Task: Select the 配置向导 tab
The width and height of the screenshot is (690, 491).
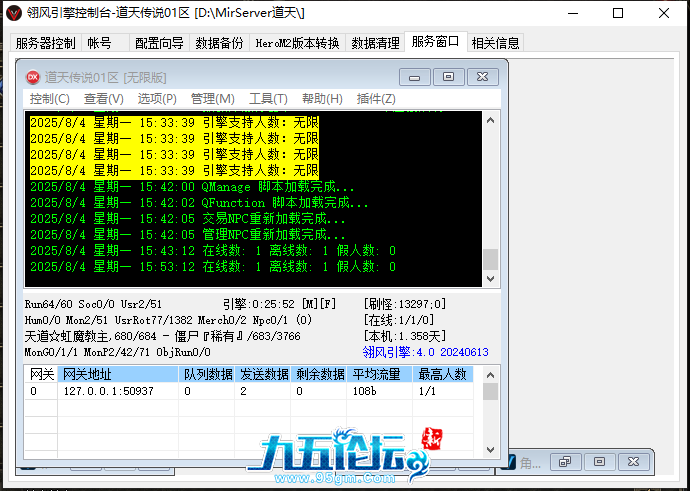Action: [x=159, y=43]
